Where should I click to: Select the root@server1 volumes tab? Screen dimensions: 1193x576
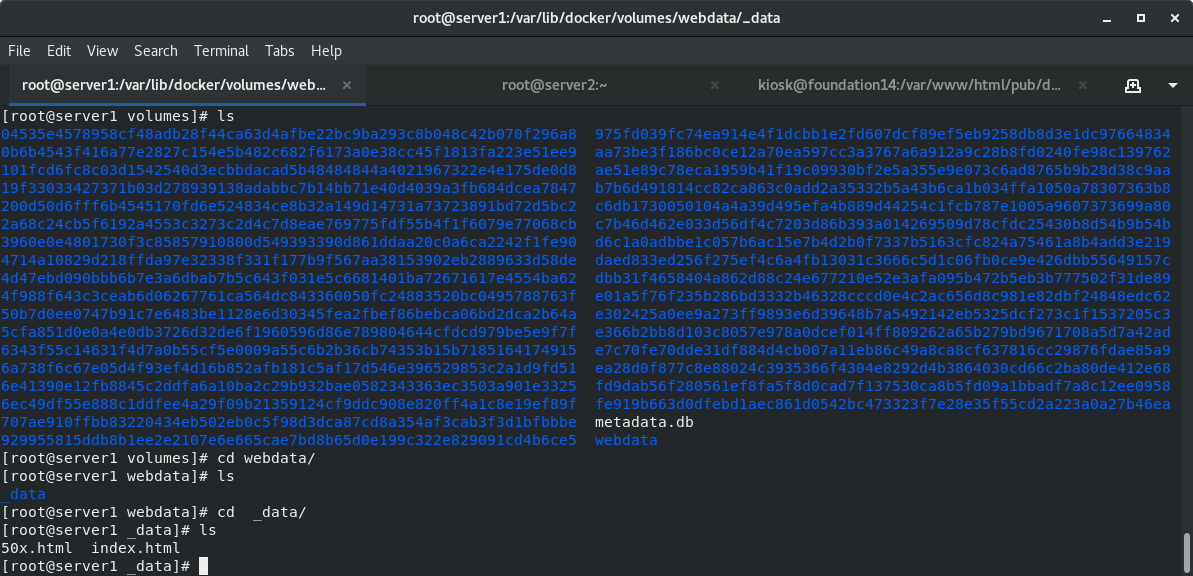(174, 85)
